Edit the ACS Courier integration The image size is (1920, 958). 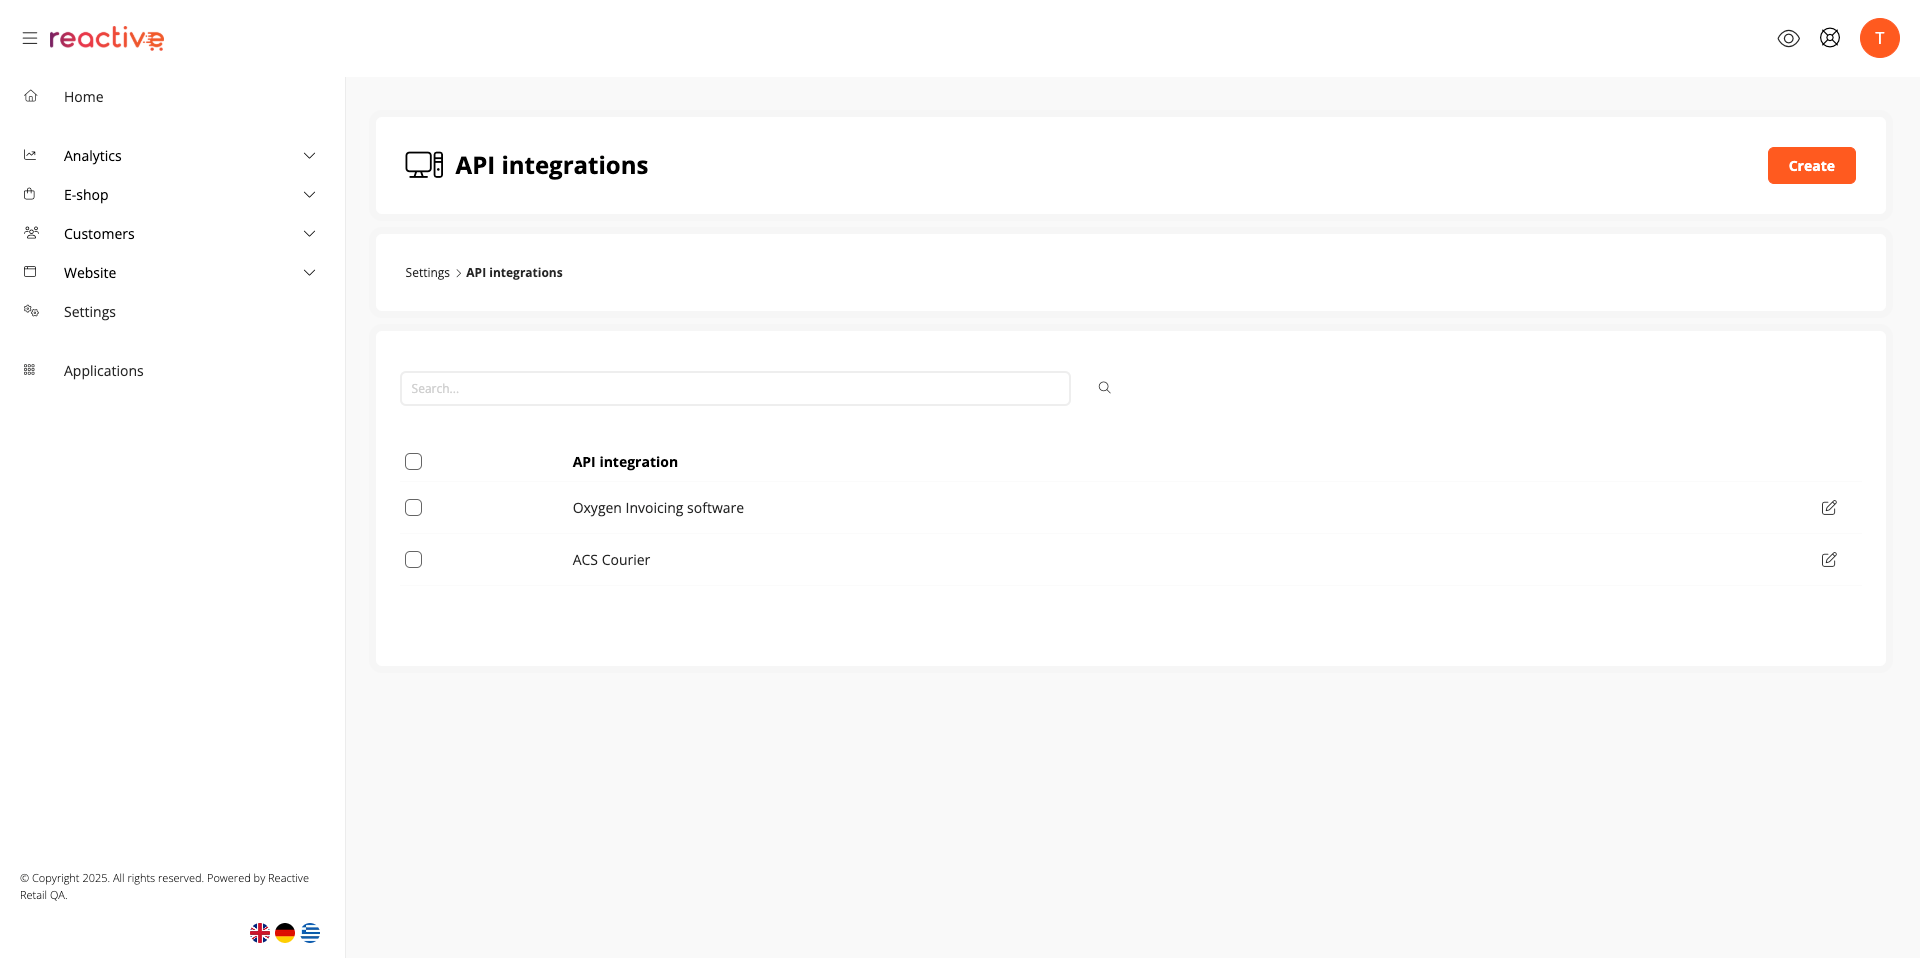pos(1828,560)
